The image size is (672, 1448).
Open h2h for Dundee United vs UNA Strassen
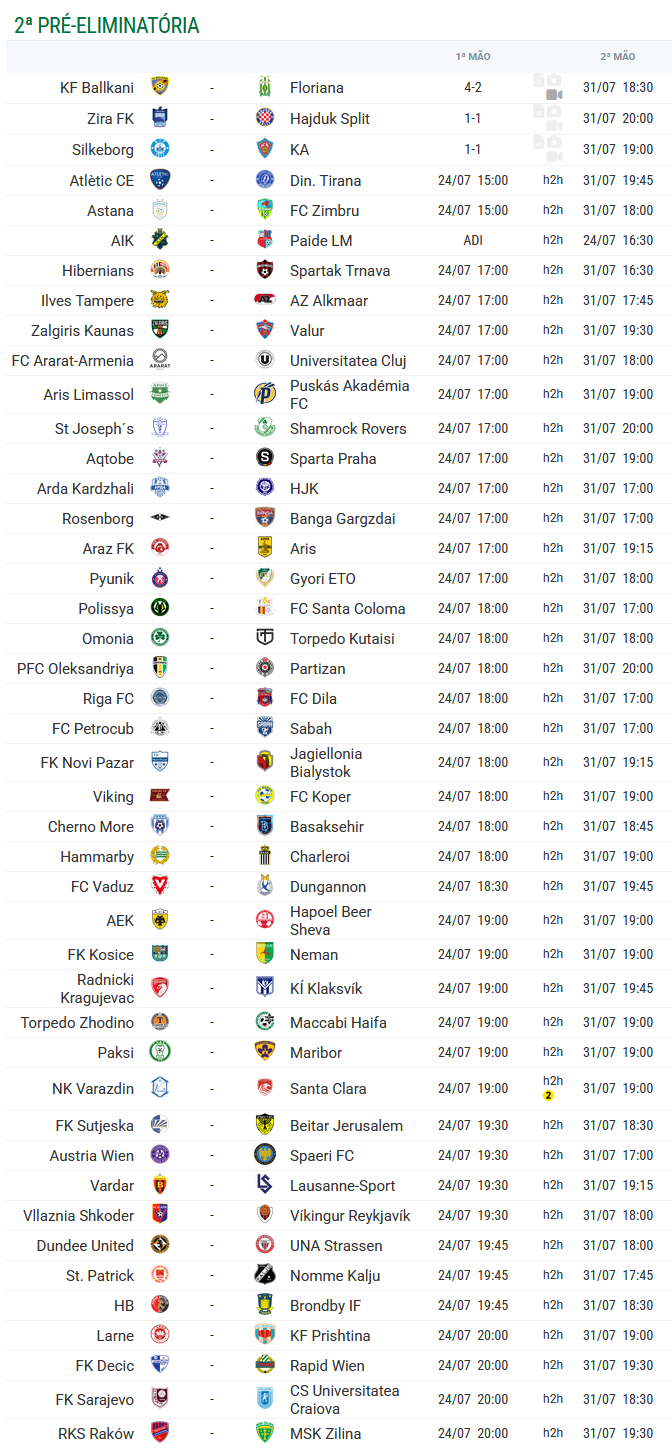(x=553, y=1245)
